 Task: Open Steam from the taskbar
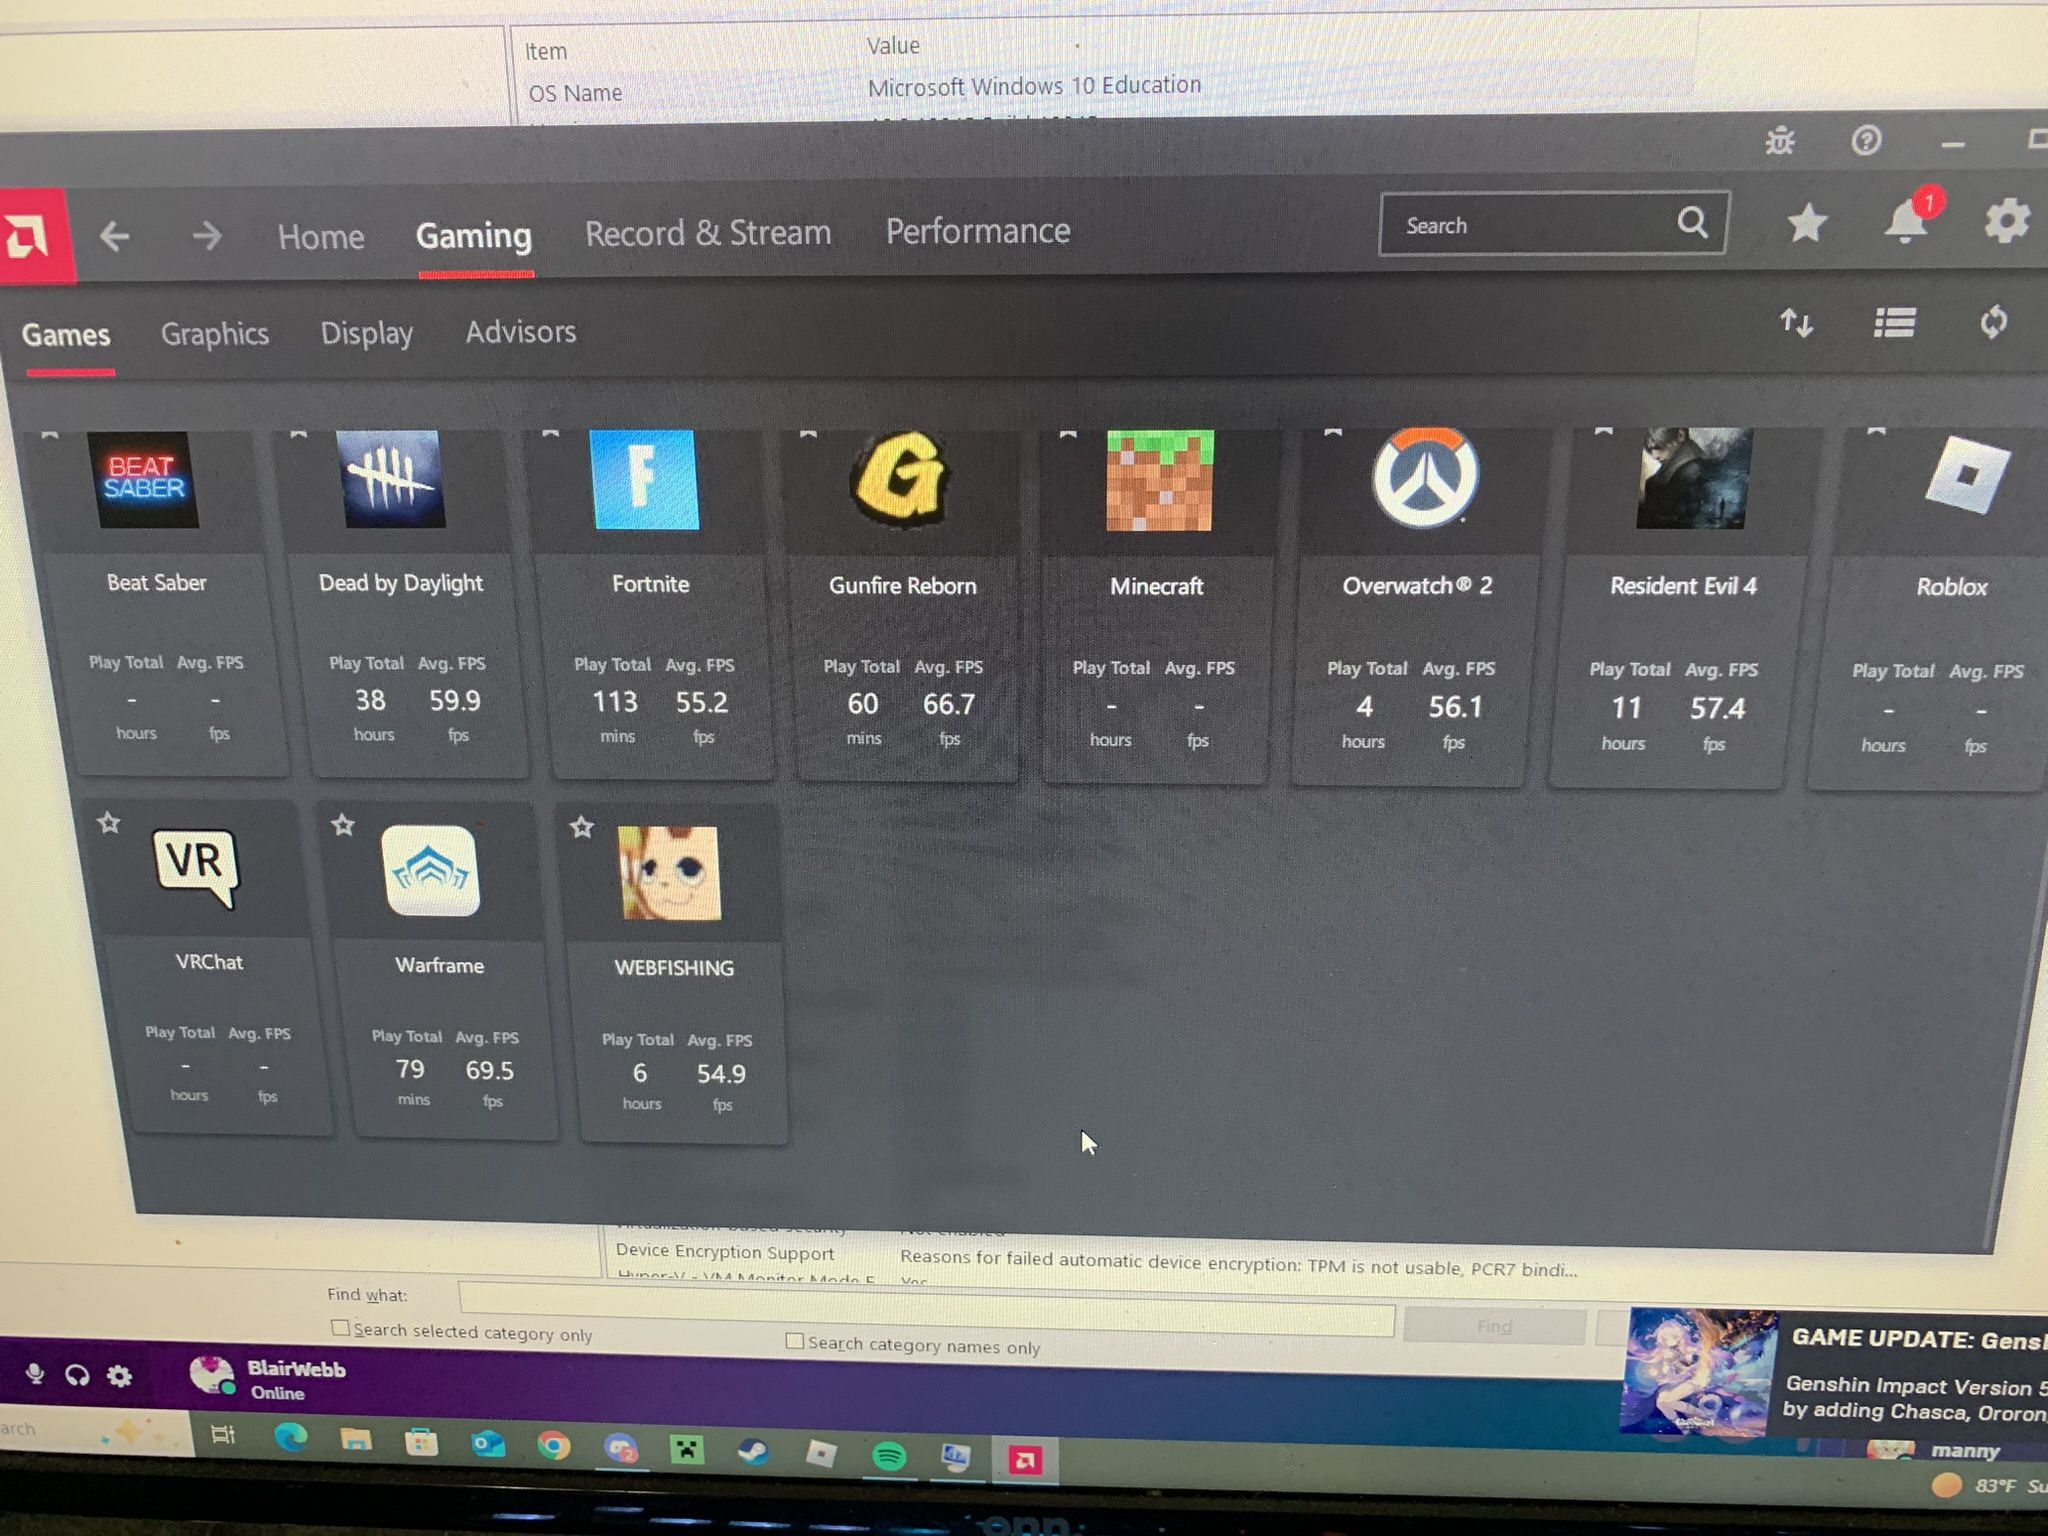tap(753, 1451)
